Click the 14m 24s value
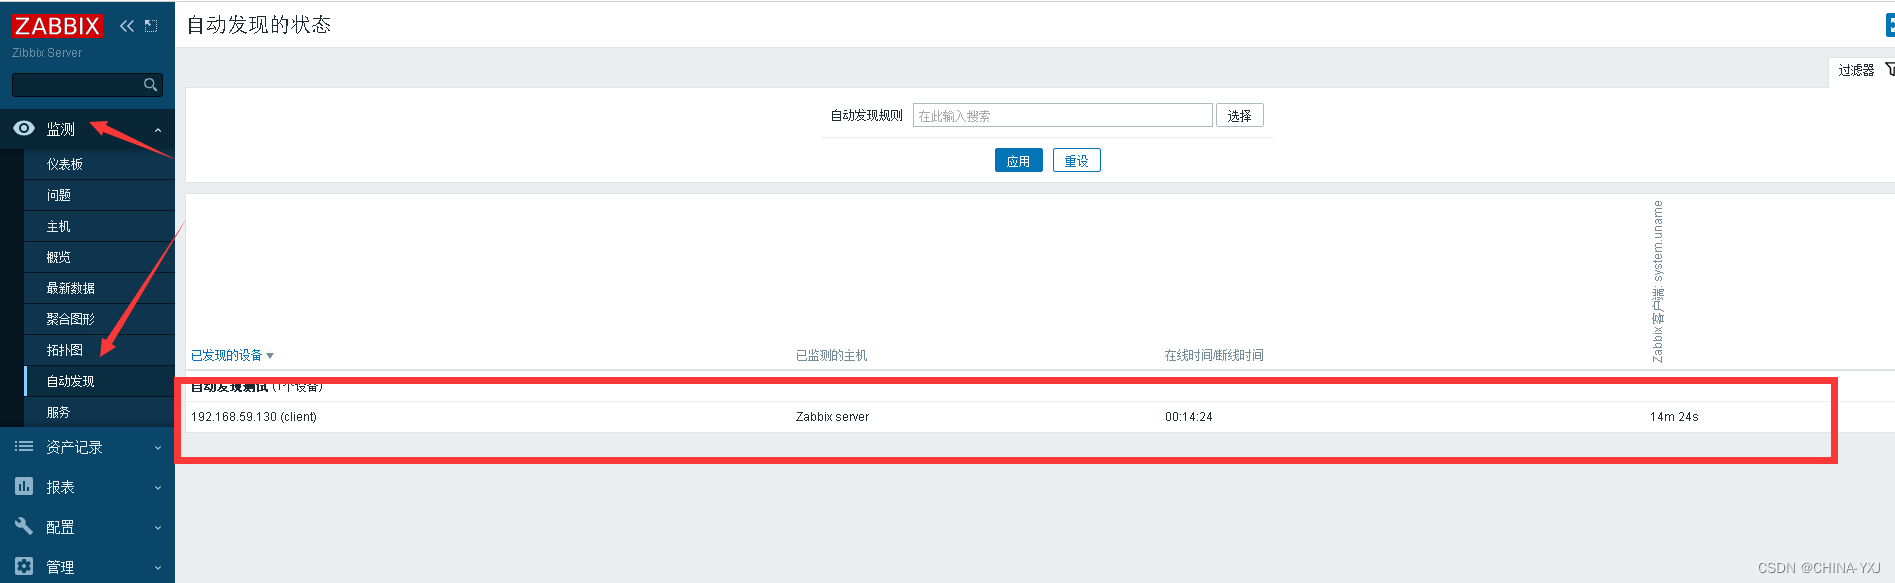The height and width of the screenshot is (583, 1895). (1674, 417)
